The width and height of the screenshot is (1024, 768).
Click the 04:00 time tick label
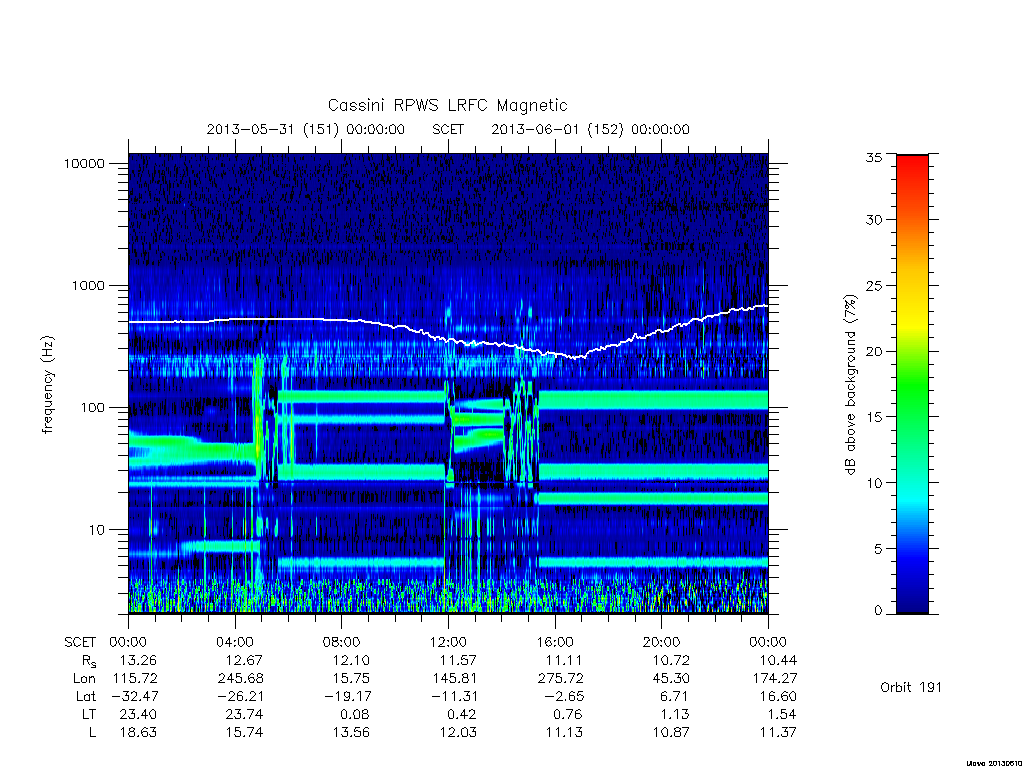coord(234,643)
